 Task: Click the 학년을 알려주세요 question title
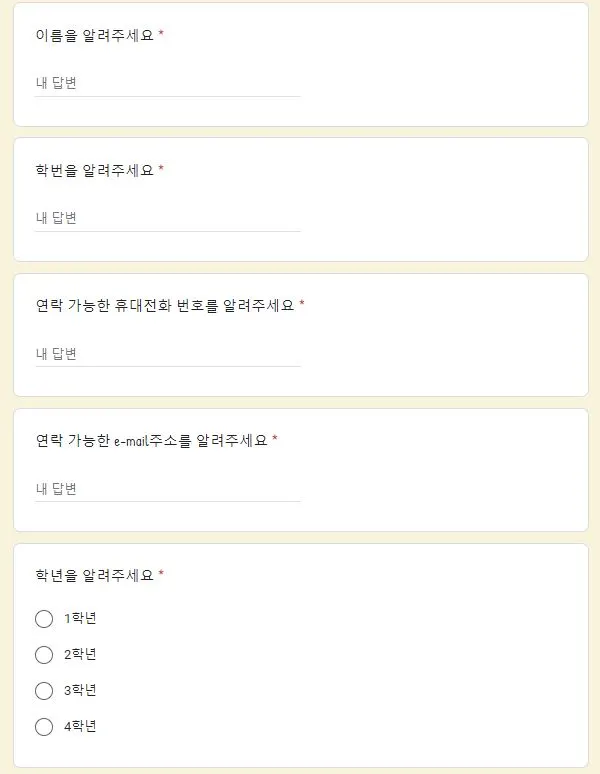[x=95, y=575]
